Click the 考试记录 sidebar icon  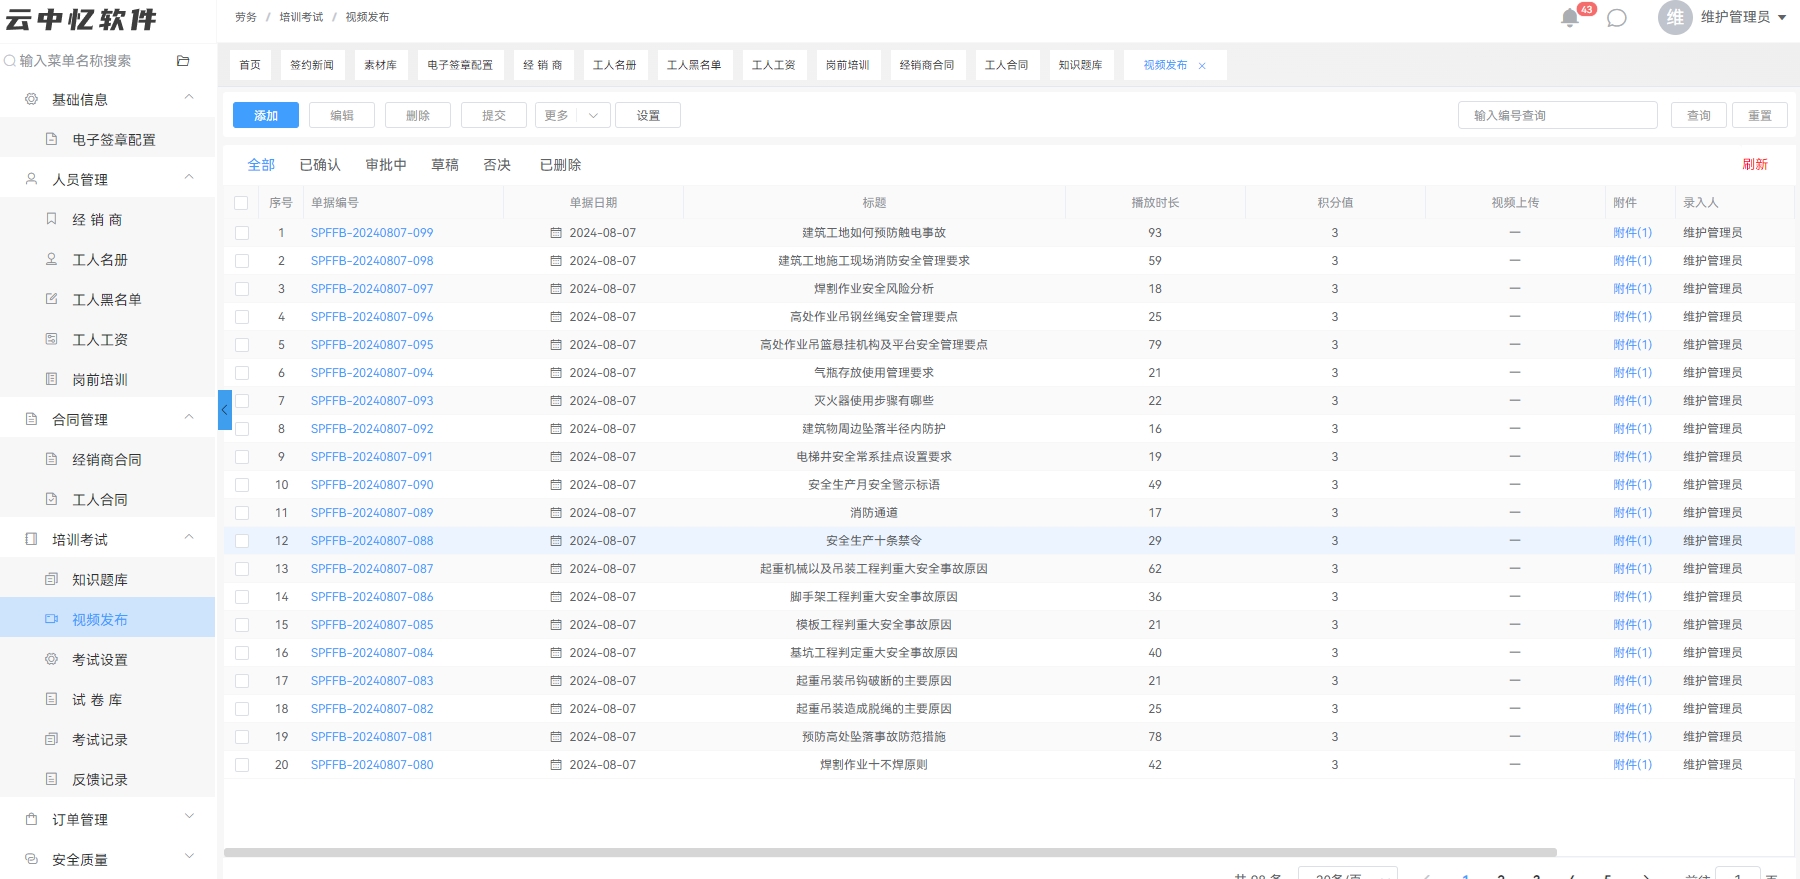click(51, 739)
